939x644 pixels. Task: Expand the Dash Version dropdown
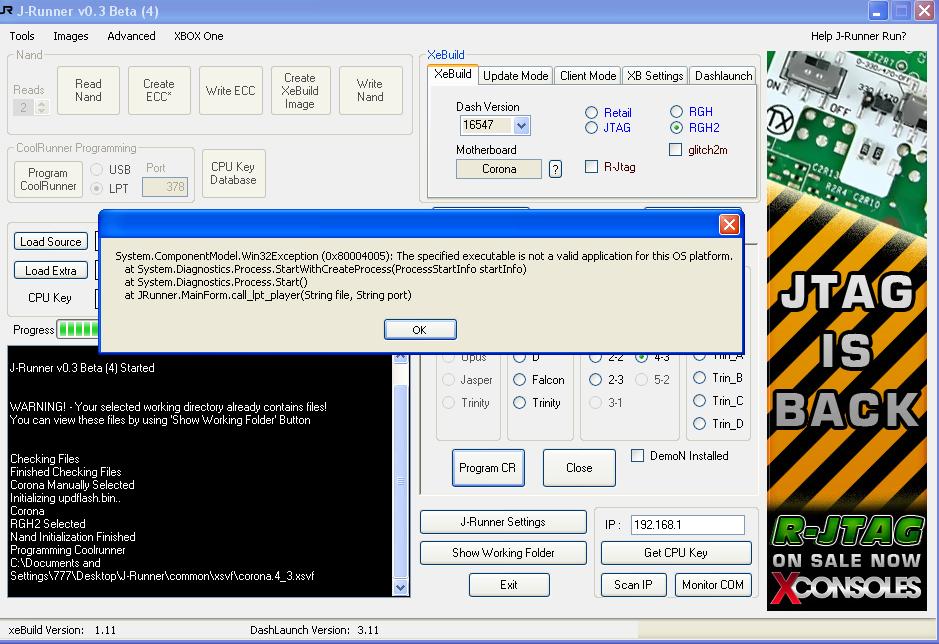pyautogui.click(x=521, y=125)
